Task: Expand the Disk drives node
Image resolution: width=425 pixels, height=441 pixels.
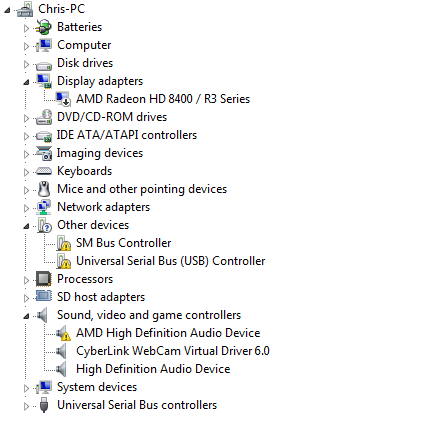Action: [26, 64]
